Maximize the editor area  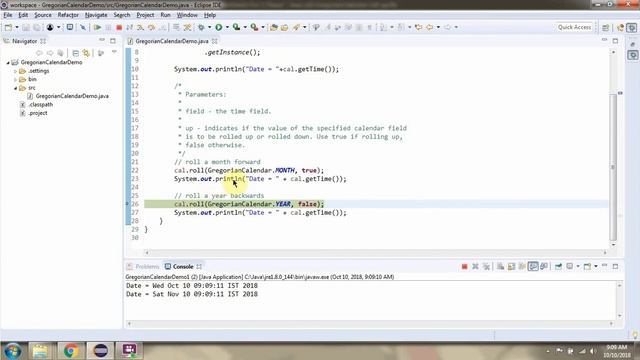point(615,41)
